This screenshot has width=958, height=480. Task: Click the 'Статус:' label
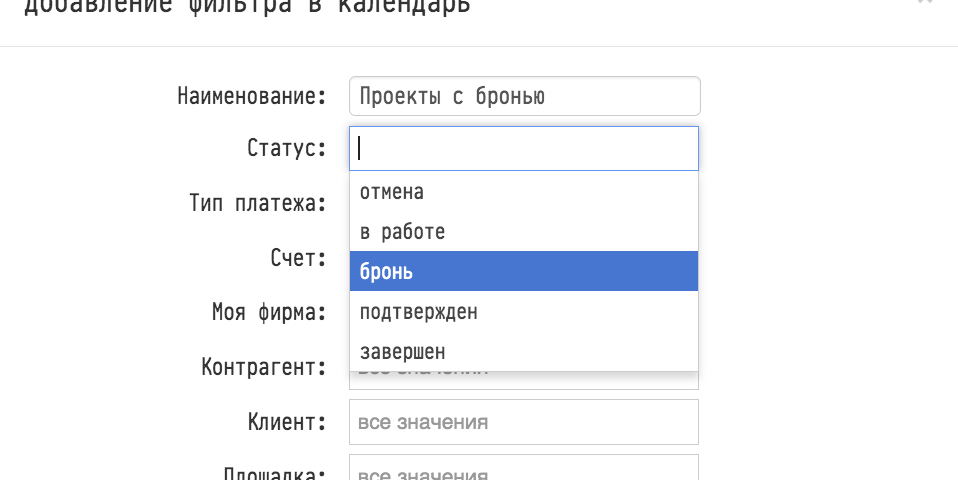coord(287,148)
